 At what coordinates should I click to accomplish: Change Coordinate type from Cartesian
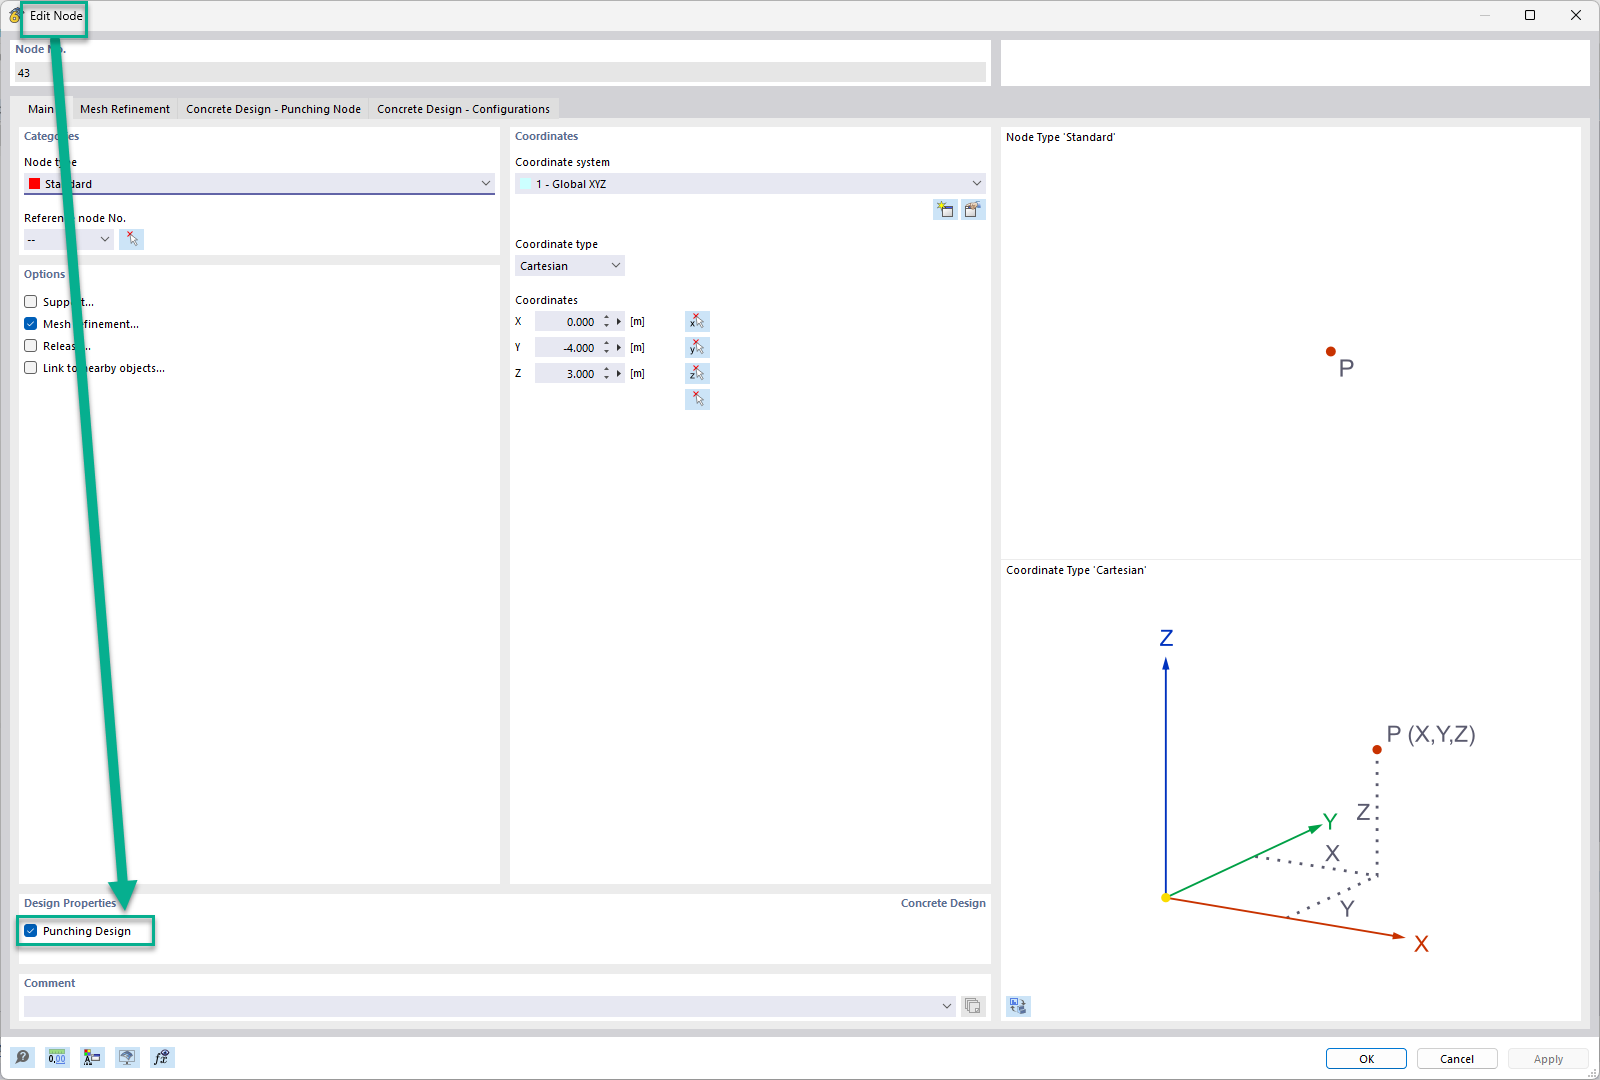pyautogui.click(x=613, y=265)
